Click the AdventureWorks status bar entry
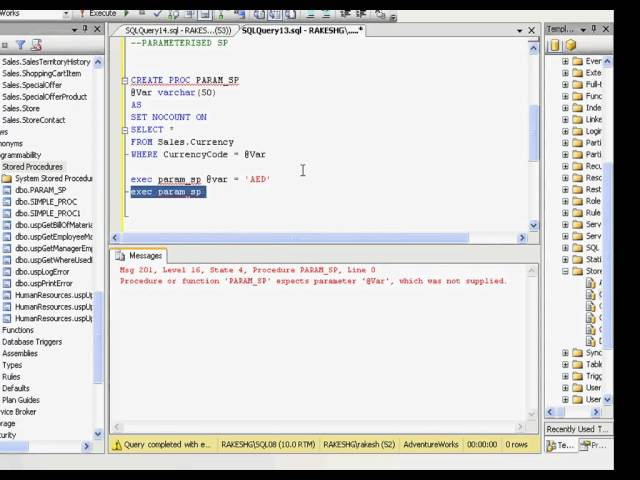The height and width of the screenshot is (480, 640). (x=431, y=444)
